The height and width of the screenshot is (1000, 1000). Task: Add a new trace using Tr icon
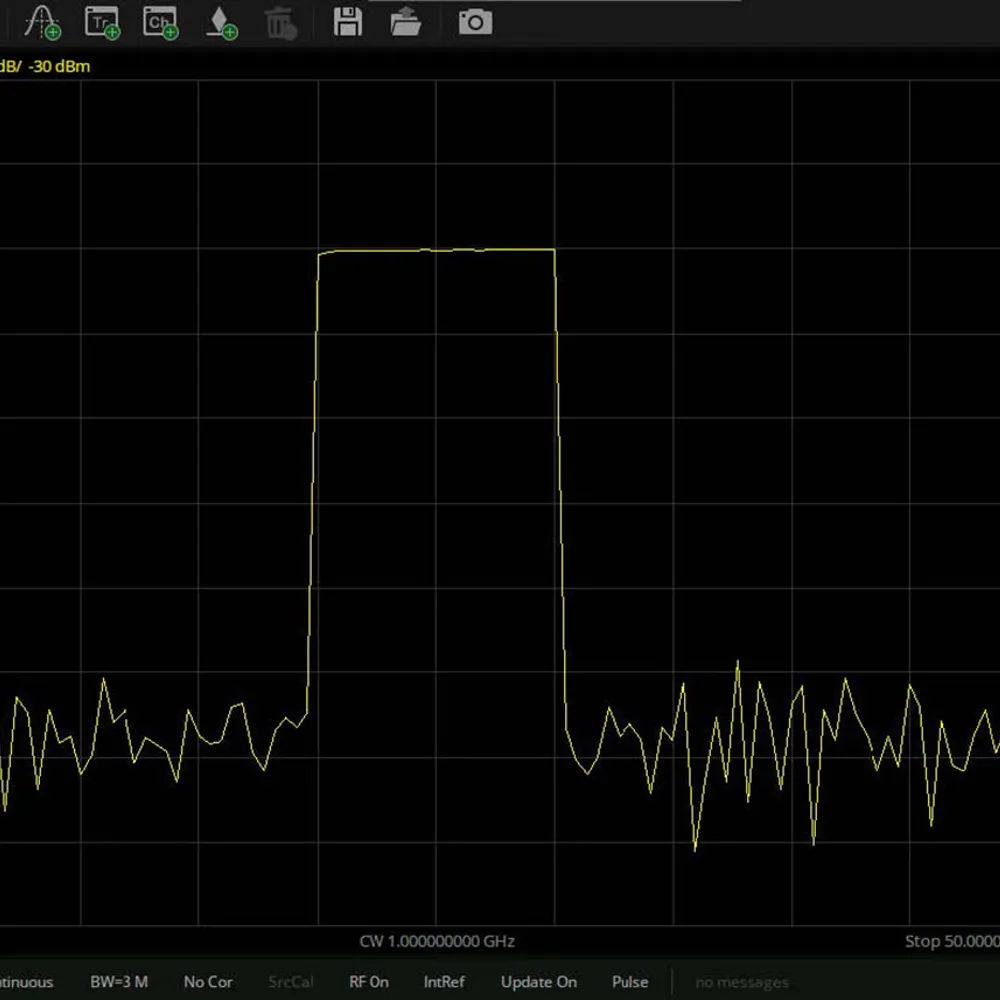pyautogui.click(x=101, y=21)
